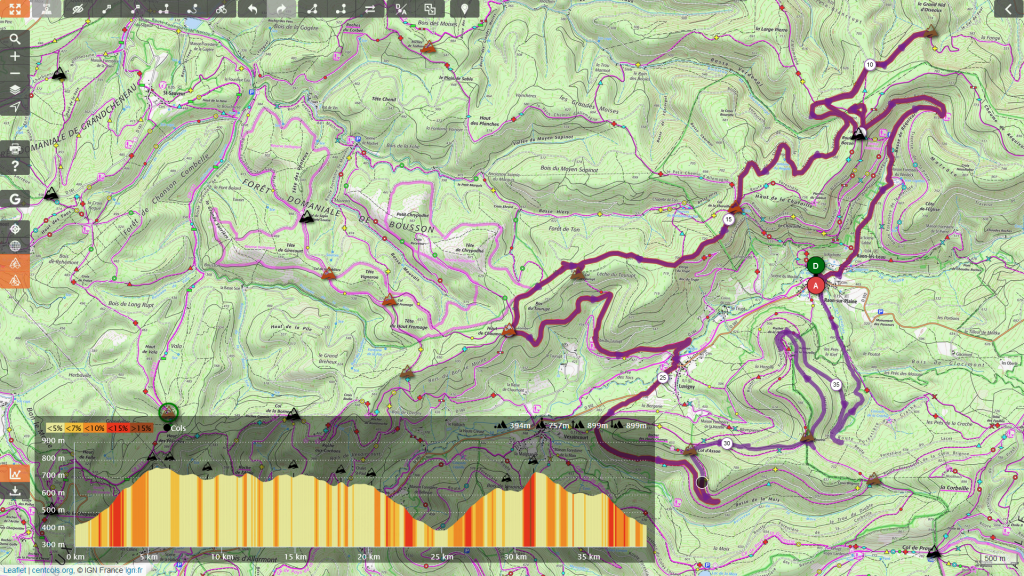Toggle the elevation profile chart button

15,474
